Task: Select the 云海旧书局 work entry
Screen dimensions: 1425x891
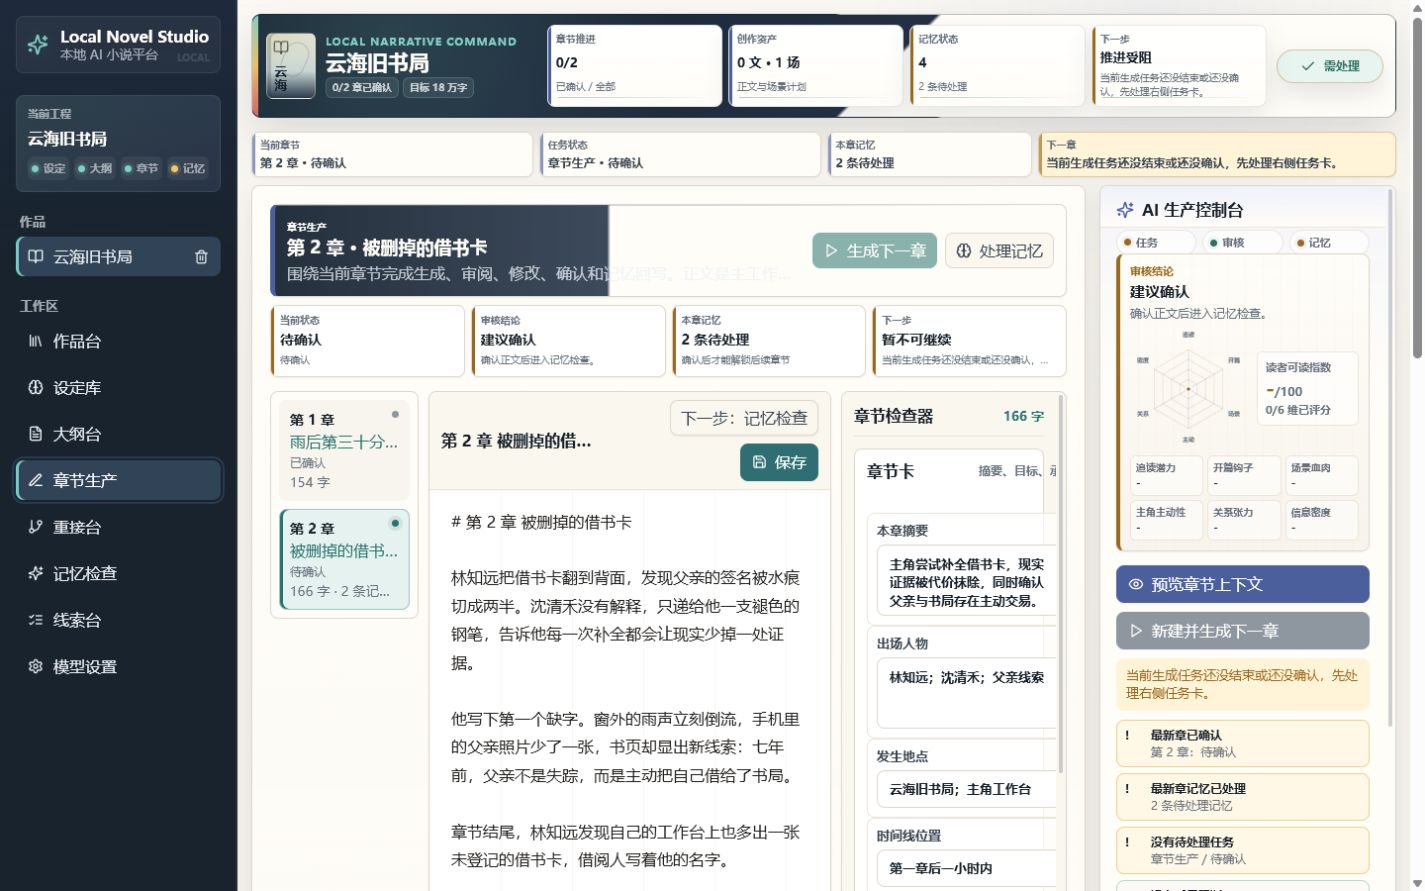Action: (118, 257)
